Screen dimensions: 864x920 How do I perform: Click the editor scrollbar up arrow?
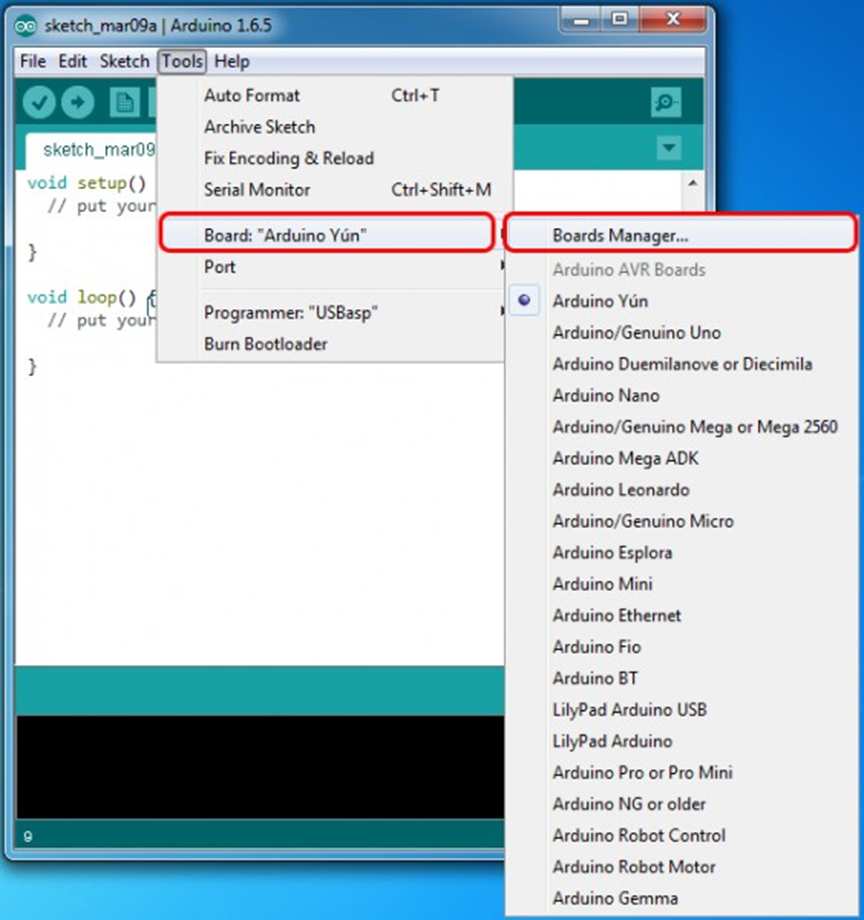[691, 184]
